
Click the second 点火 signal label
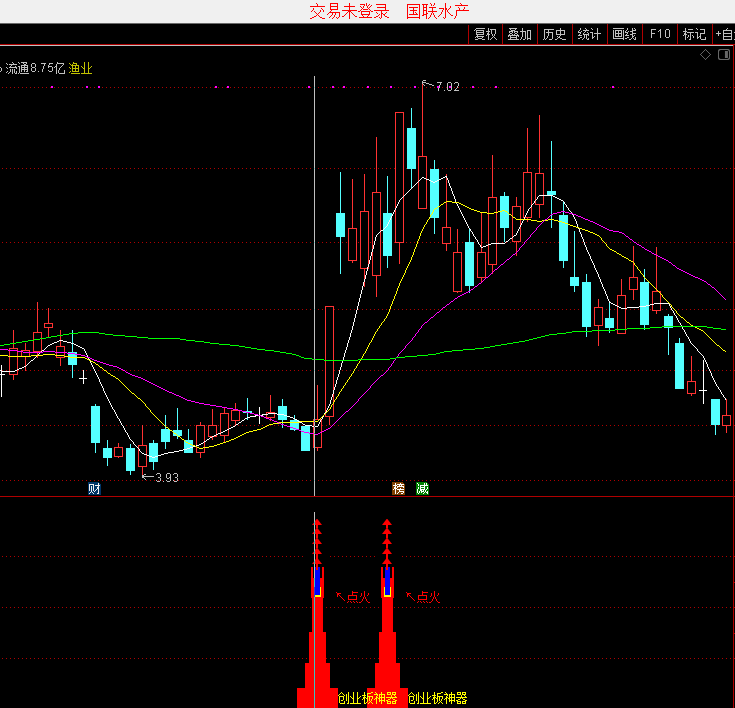click(x=428, y=597)
